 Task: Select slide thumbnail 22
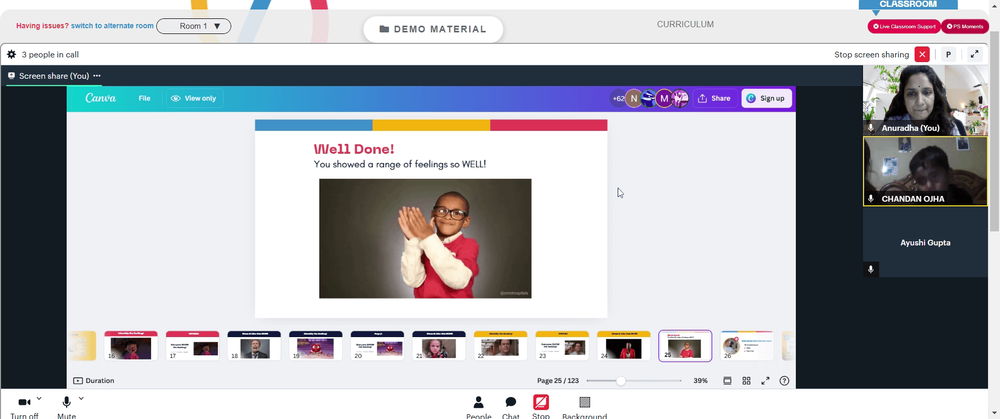tap(501, 346)
